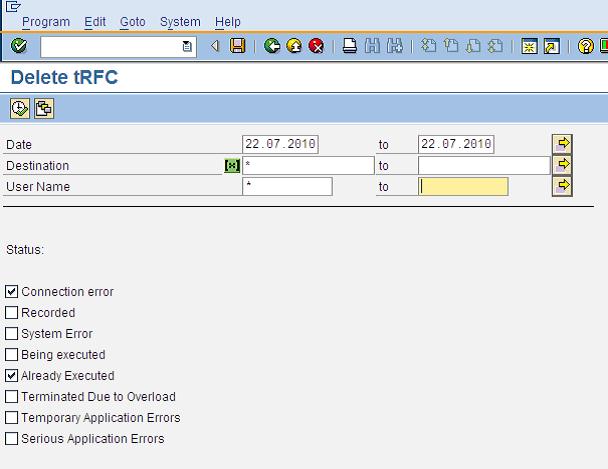Viewport: 608px width, 469px height.
Task: Click the Create New Session icon
Action: (x=529, y=46)
